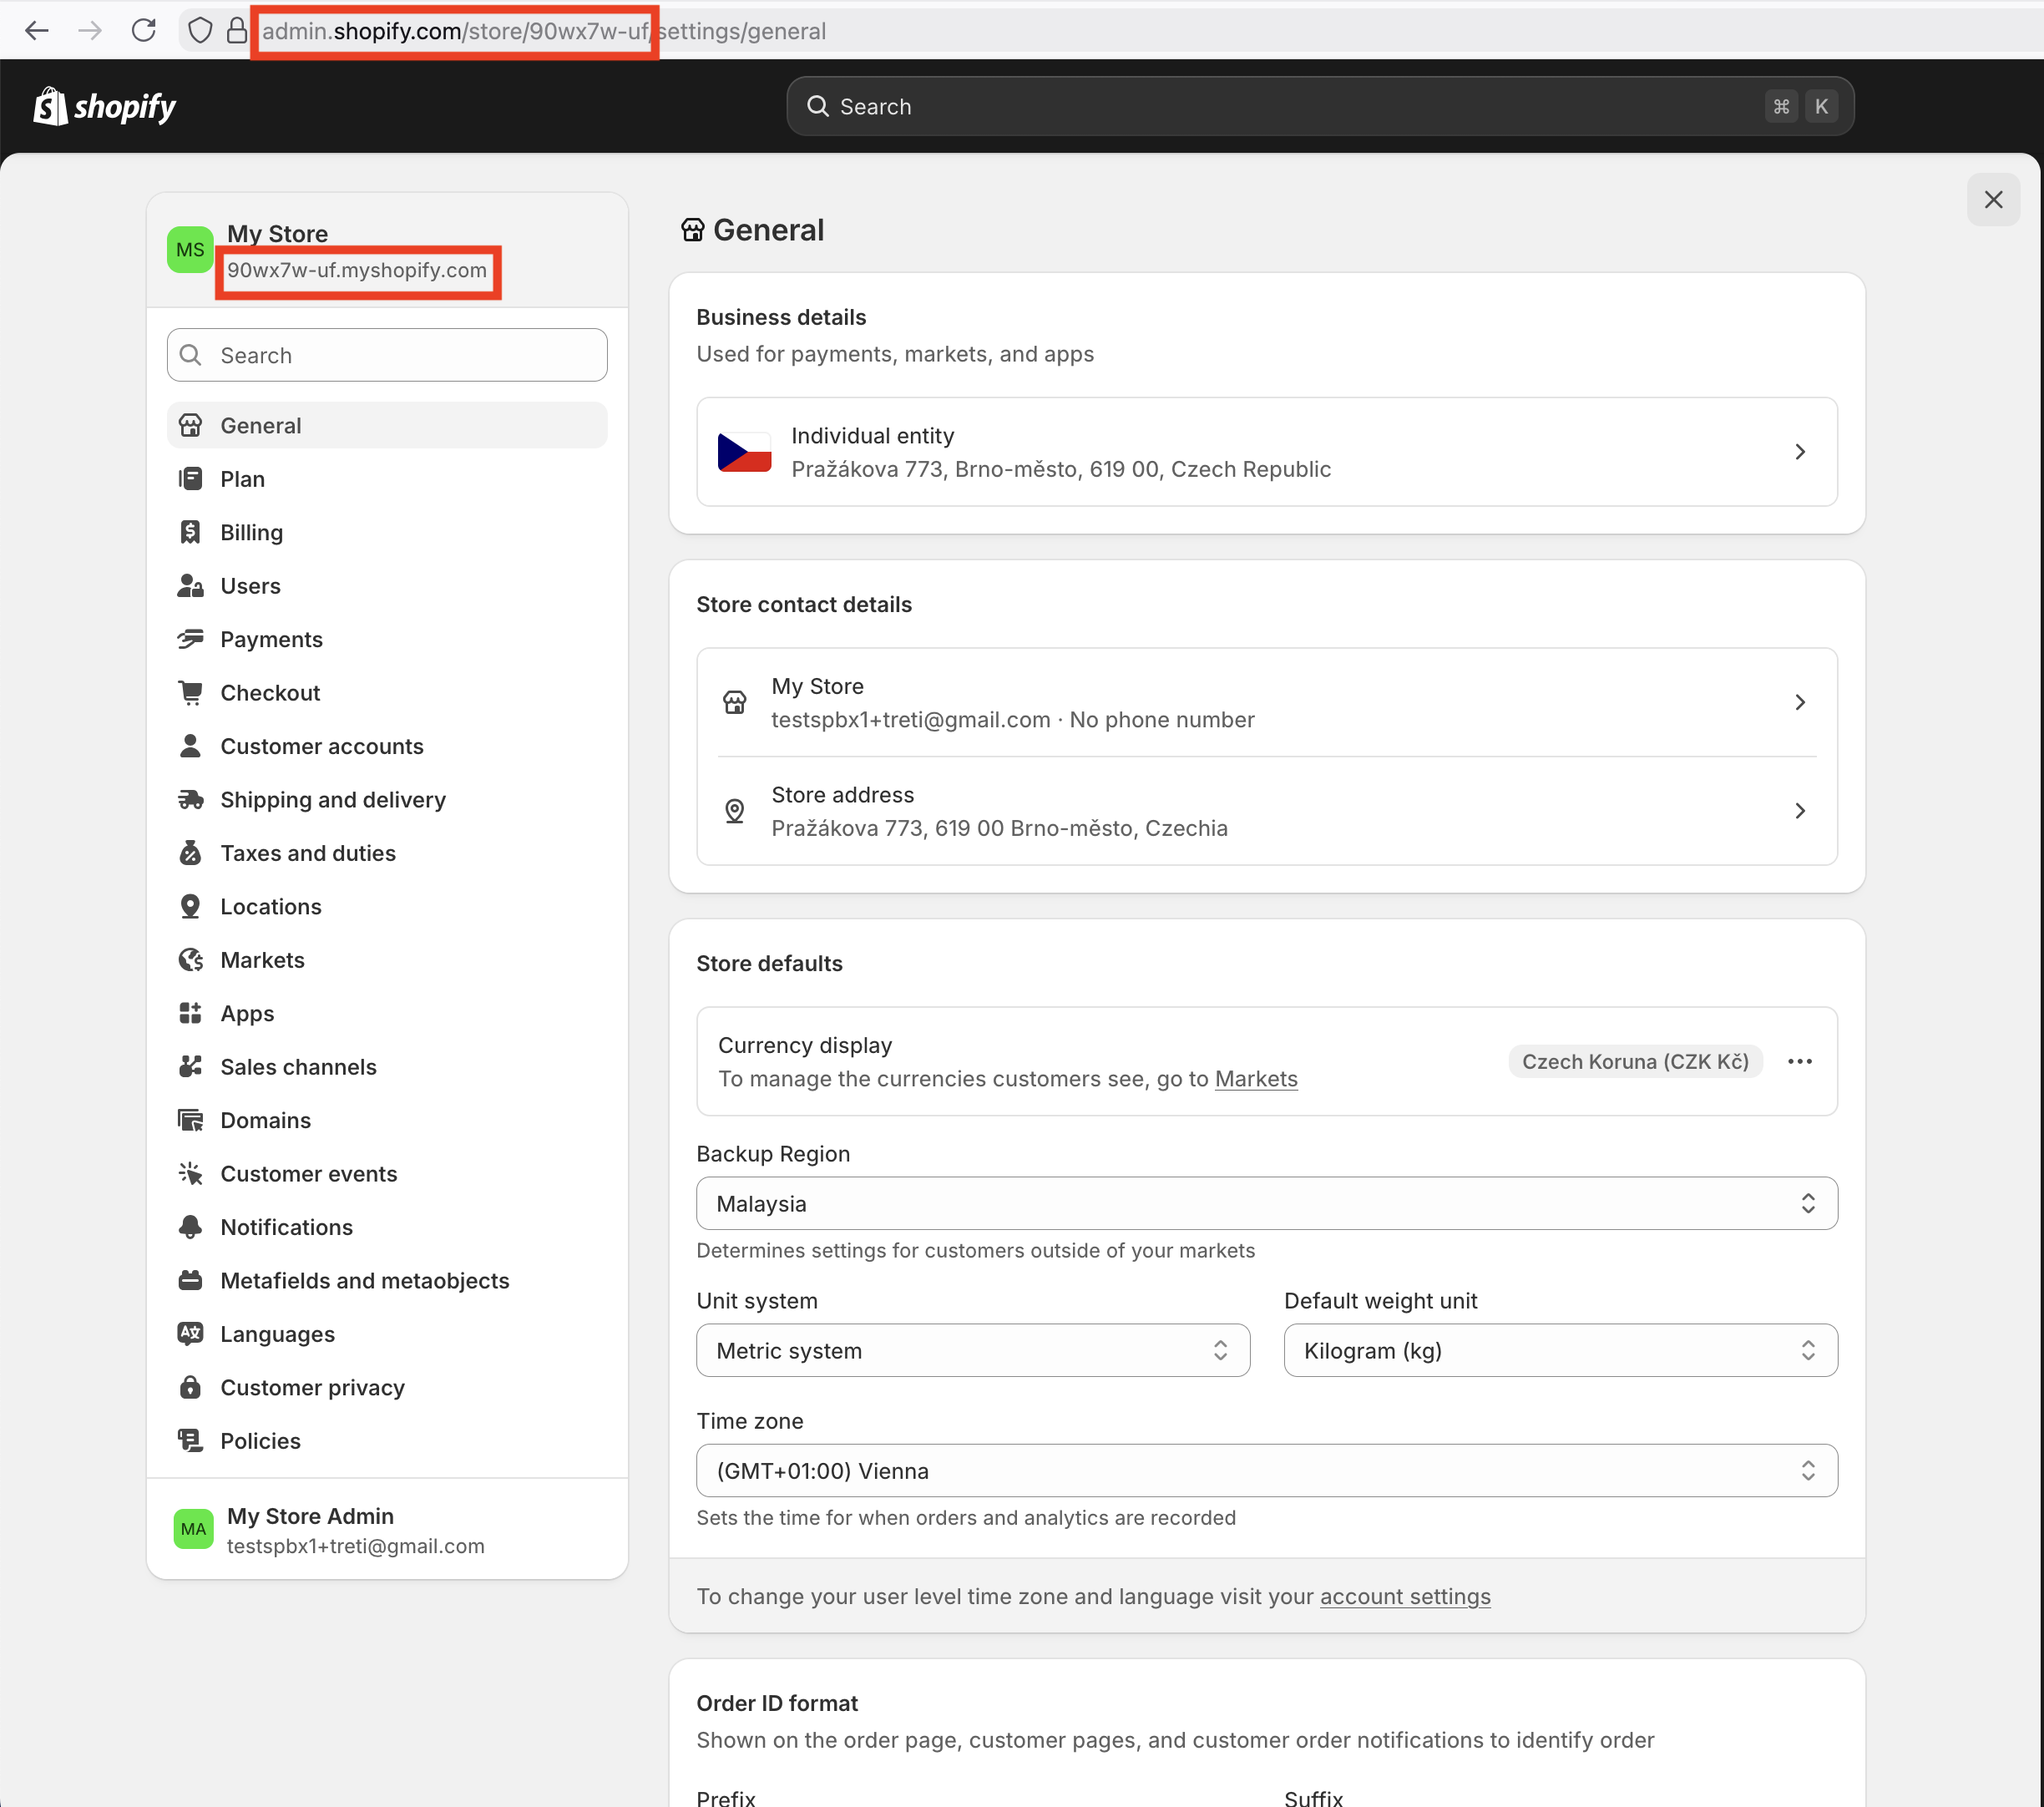Expand the Store address details chevron
Image resolution: width=2044 pixels, height=1807 pixels.
(1800, 811)
